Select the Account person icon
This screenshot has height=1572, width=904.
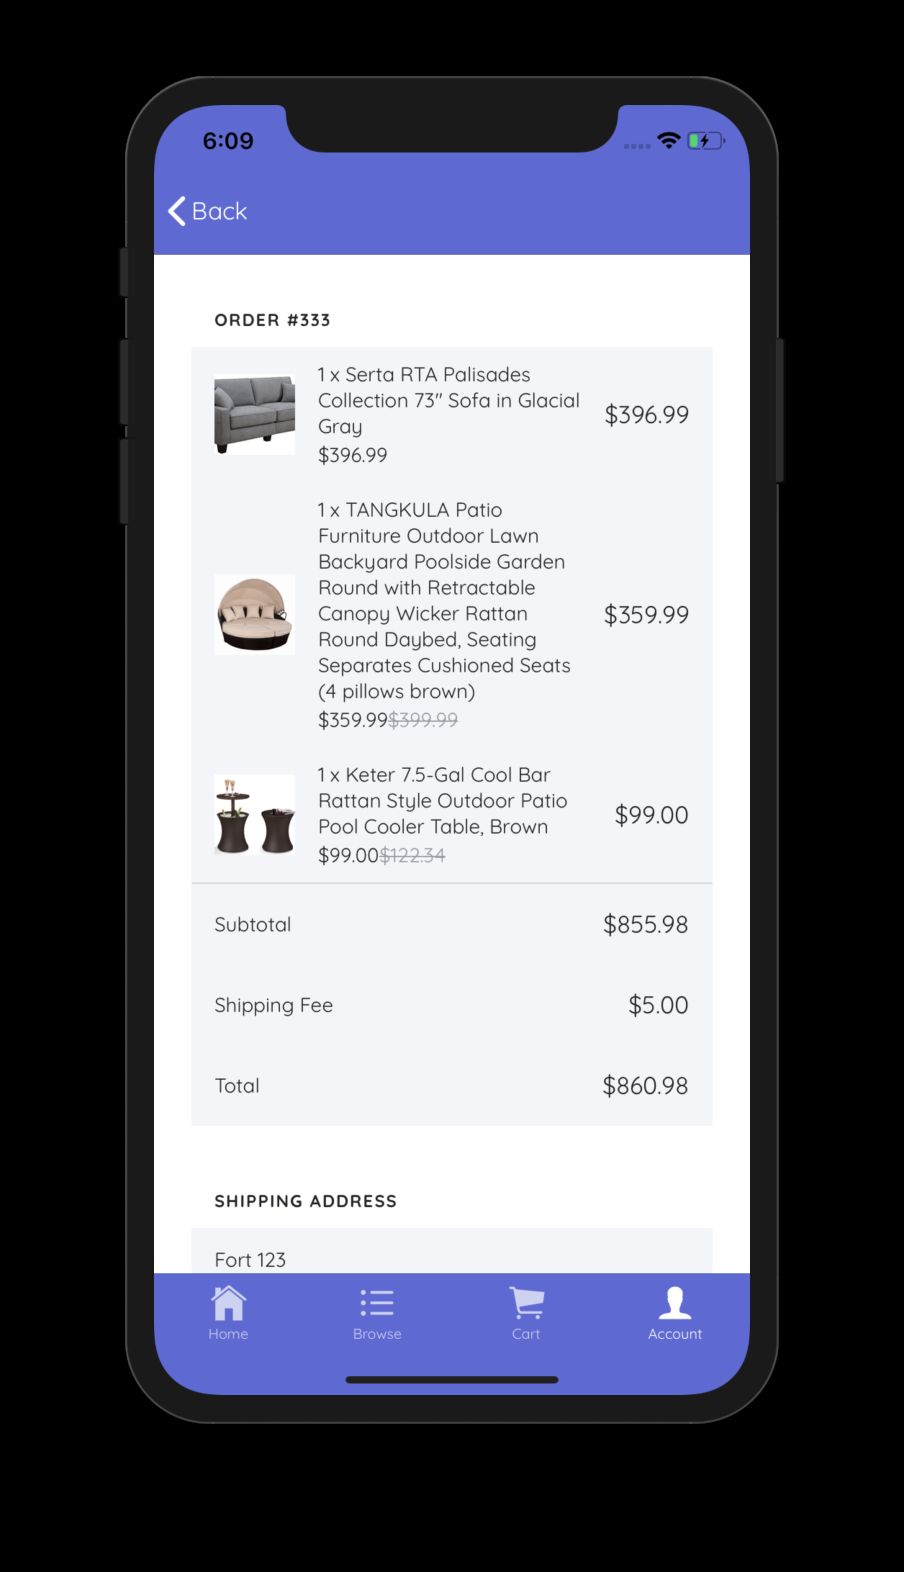tap(675, 1303)
